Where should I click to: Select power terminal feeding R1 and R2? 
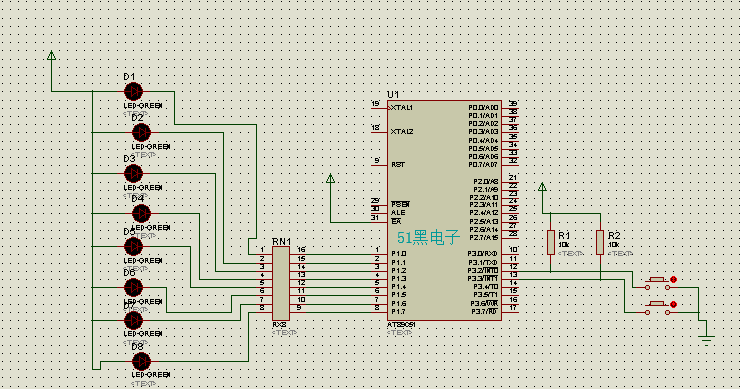pos(542,187)
